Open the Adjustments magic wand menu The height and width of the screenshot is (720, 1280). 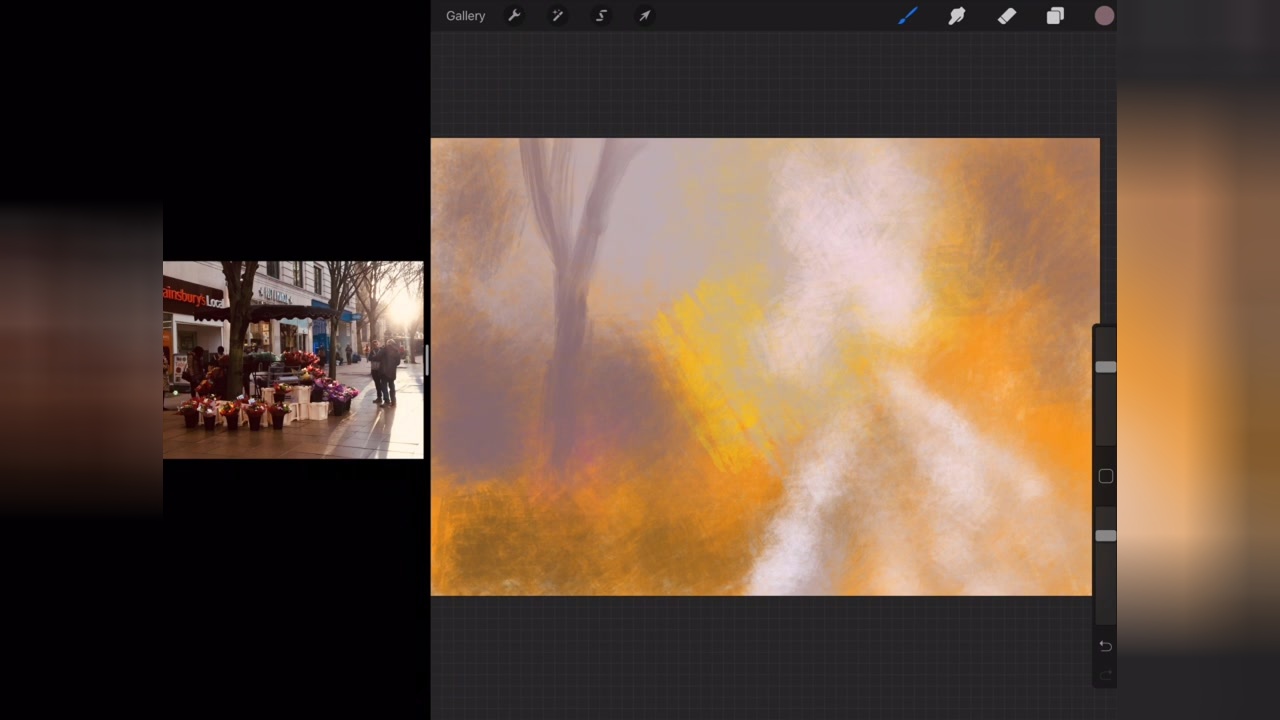click(x=558, y=16)
